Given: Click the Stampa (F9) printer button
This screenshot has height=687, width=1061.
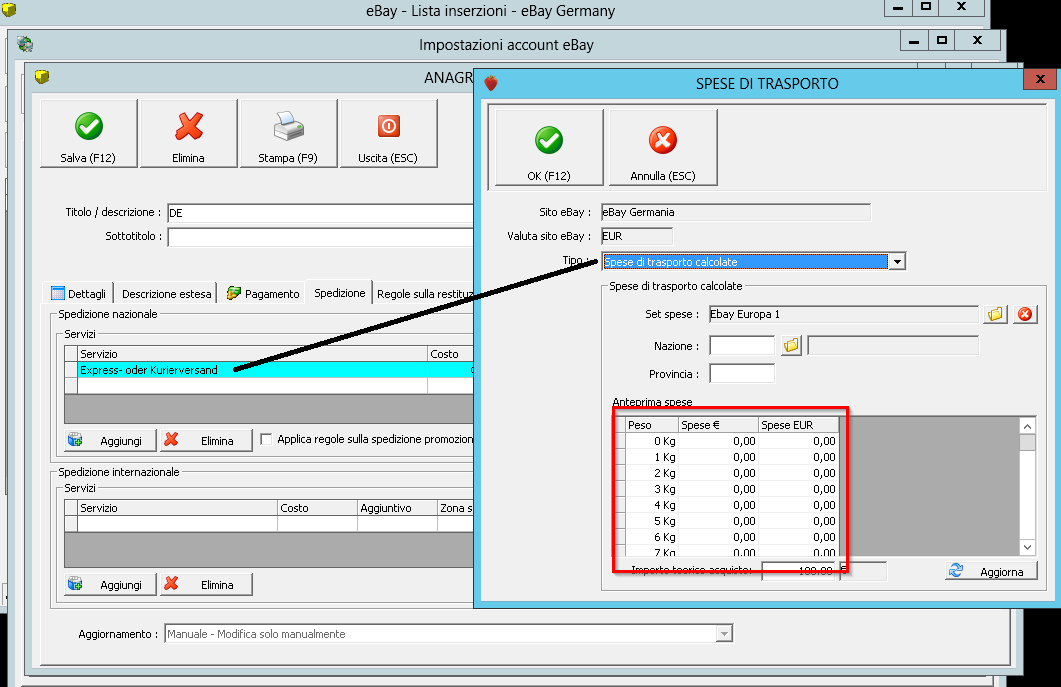Looking at the screenshot, I should click(288, 133).
